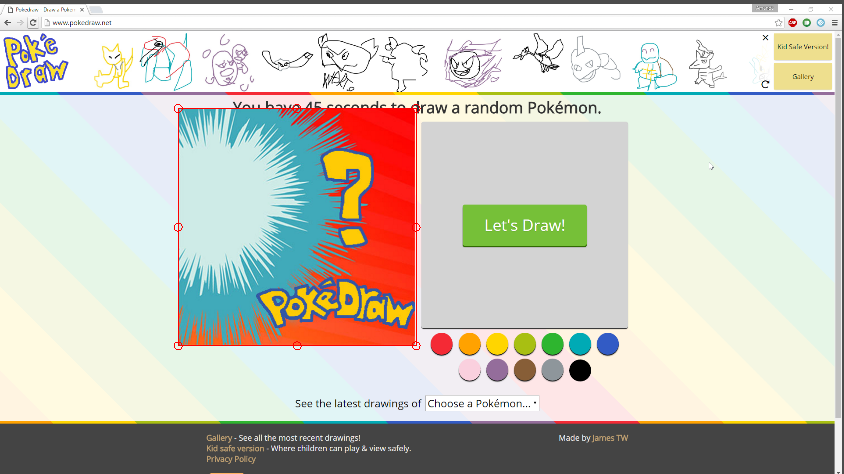Pick the teal color swatch
Viewport: 844px width, 474px height.
pos(580,344)
